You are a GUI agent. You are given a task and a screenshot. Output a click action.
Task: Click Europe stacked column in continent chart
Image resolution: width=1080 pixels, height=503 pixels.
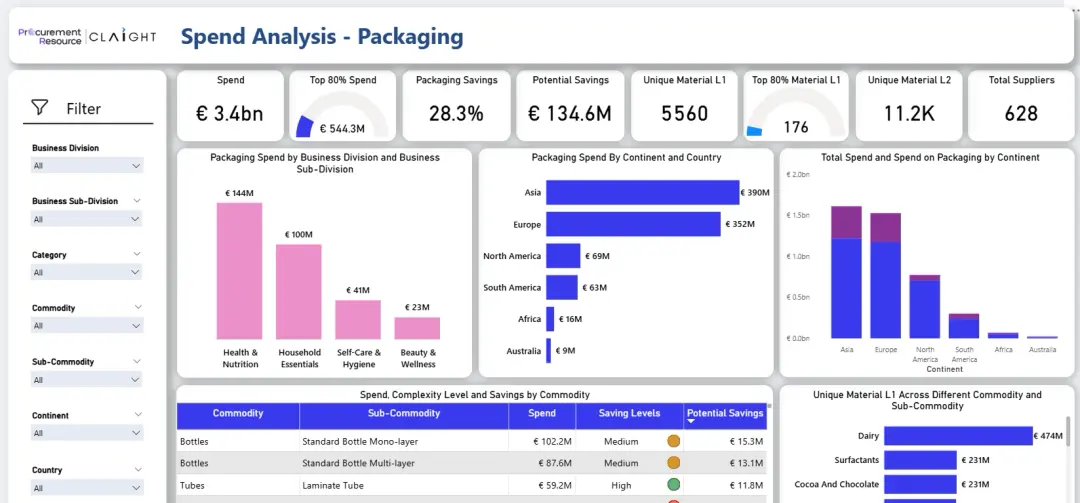point(886,276)
